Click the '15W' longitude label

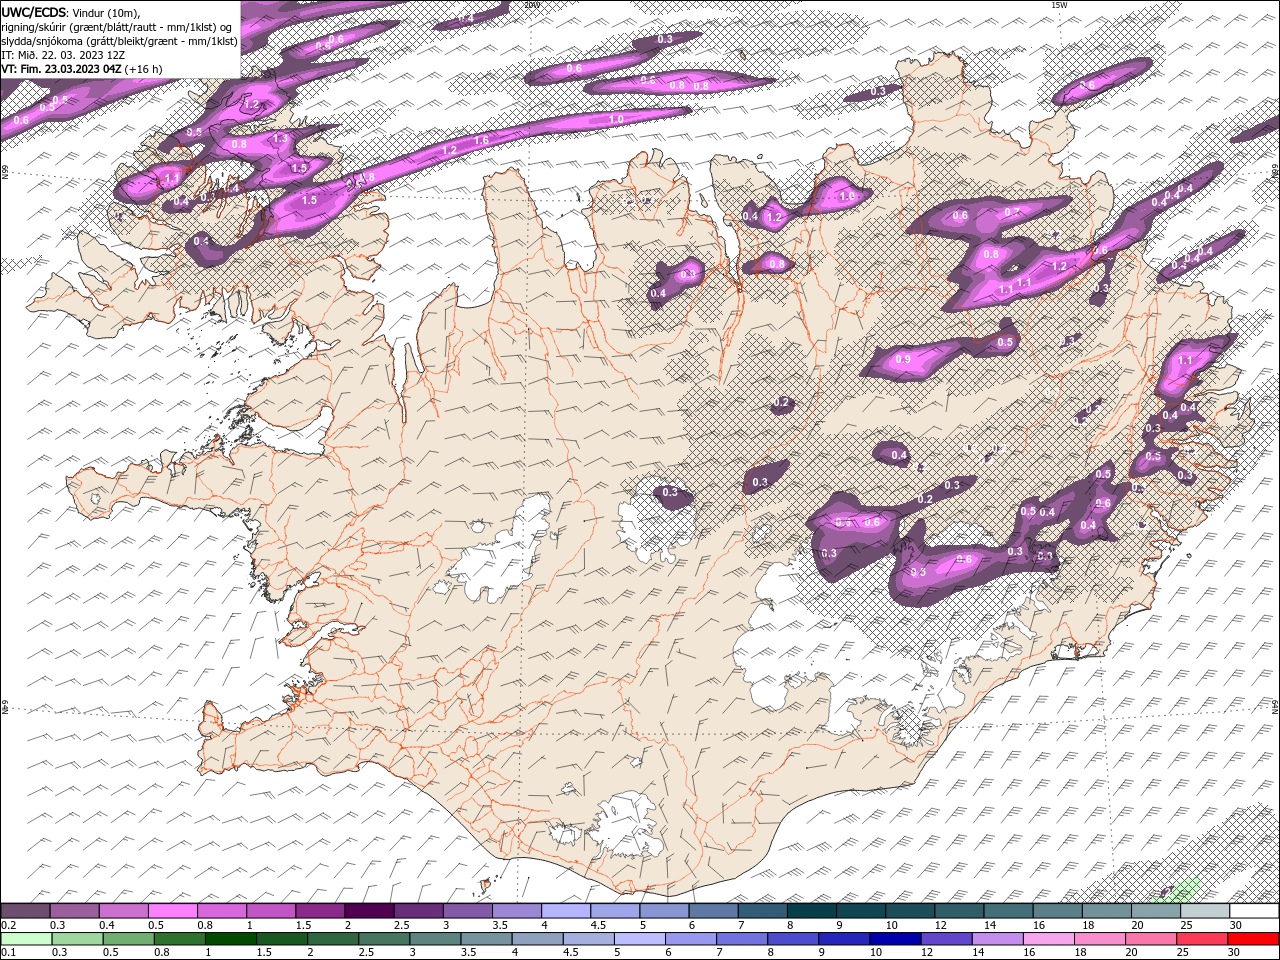click(1059, 5)
